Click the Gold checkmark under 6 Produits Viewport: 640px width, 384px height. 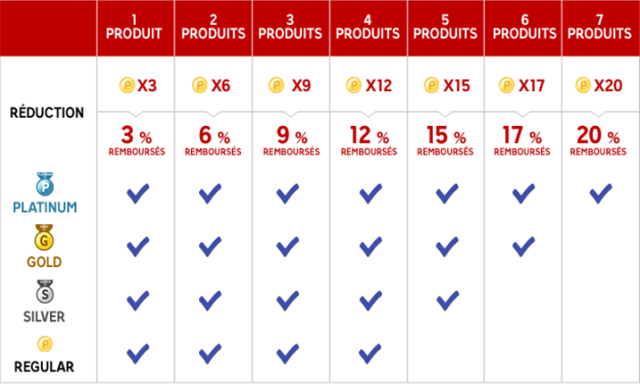pos(524,246)
